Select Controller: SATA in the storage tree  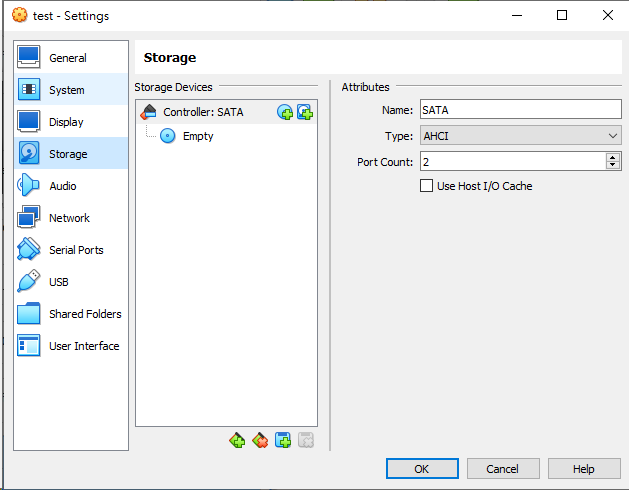pyautogui.click(x=203, y=112)
